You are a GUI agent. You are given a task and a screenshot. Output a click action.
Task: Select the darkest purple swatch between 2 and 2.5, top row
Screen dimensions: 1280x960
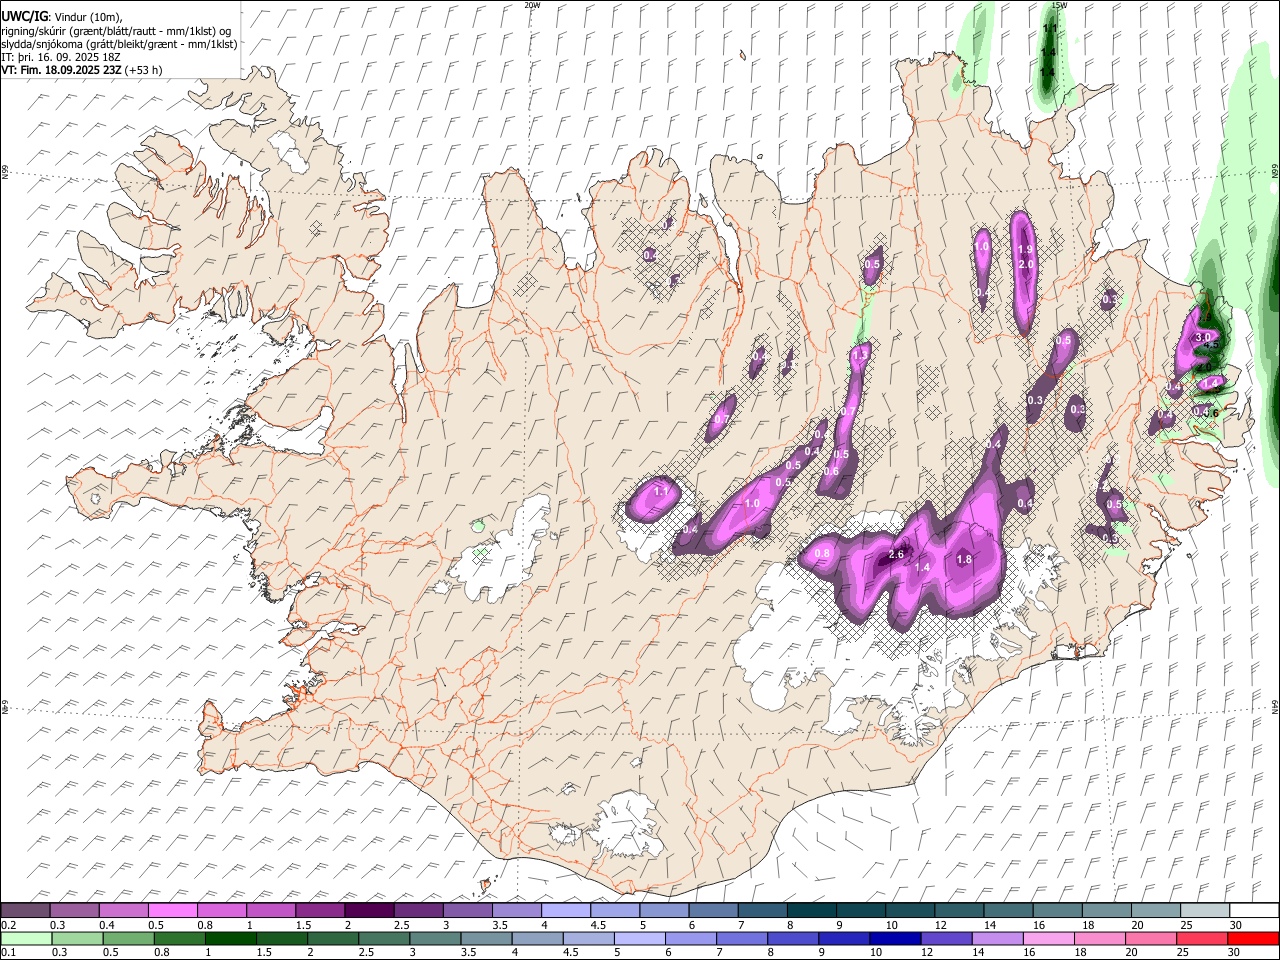369,910
